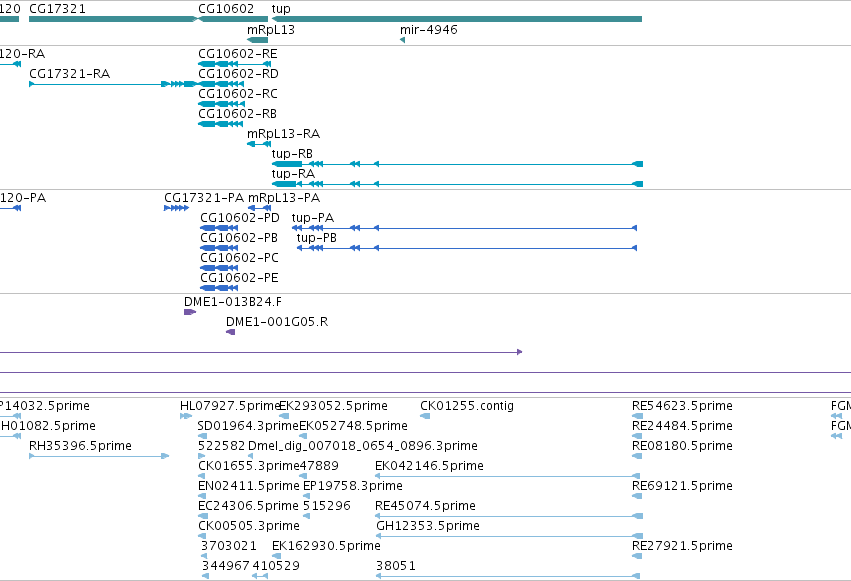The height and width of the screenshot is (581, 851).
Task: Click the EN02411.5prime EST label
Action: pos(249,487)
